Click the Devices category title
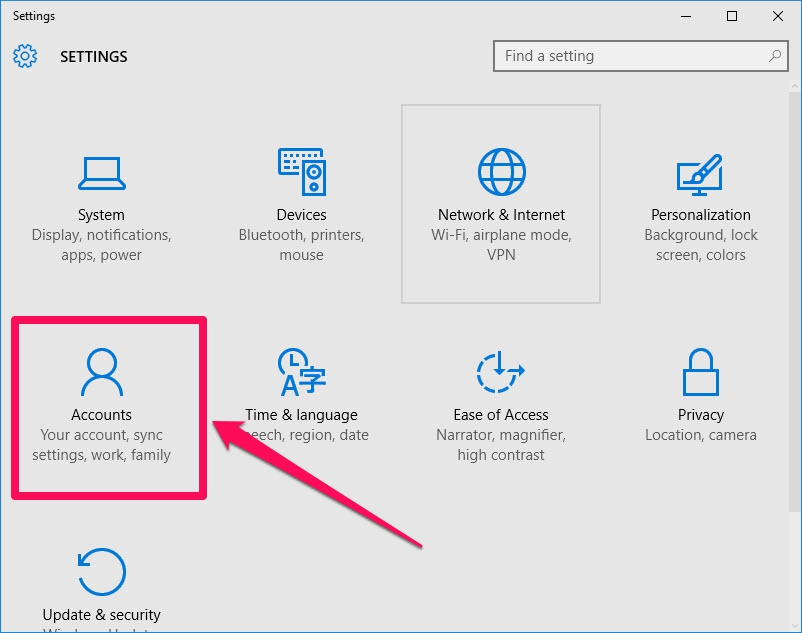802x633 pixels. (x=301, y=215)
